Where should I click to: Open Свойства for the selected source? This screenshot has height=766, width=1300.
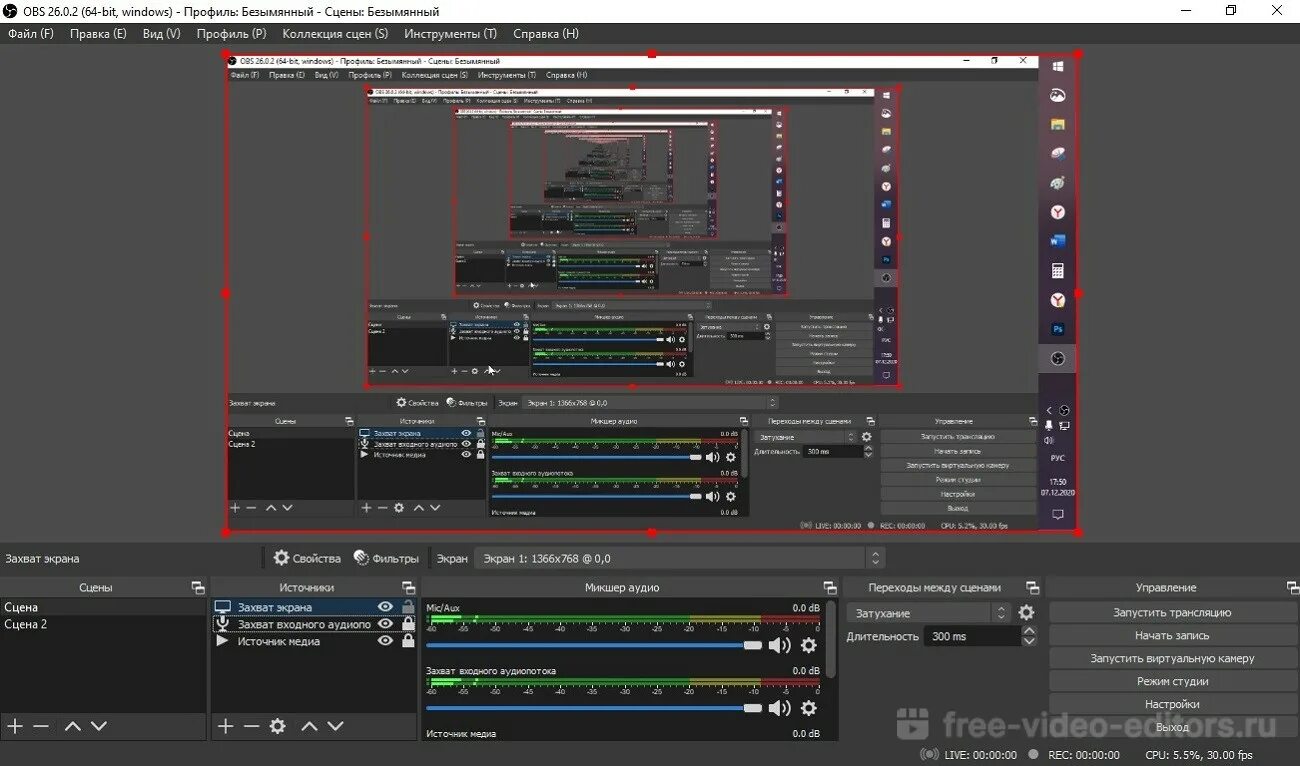click(x=307, y=558)
